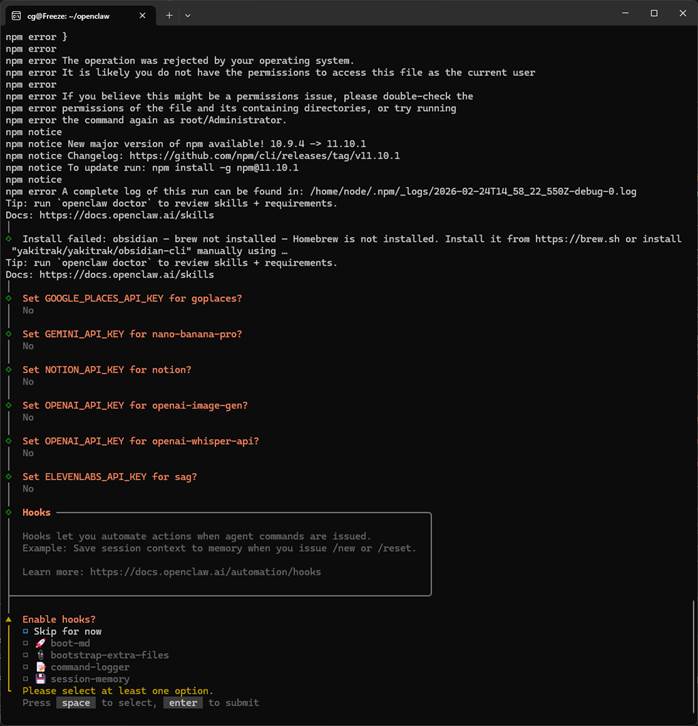The height and width of the screenshot is (726, 698).
Task: Close the cg@Freeze openclaw tab
Action: click(141, 14)
